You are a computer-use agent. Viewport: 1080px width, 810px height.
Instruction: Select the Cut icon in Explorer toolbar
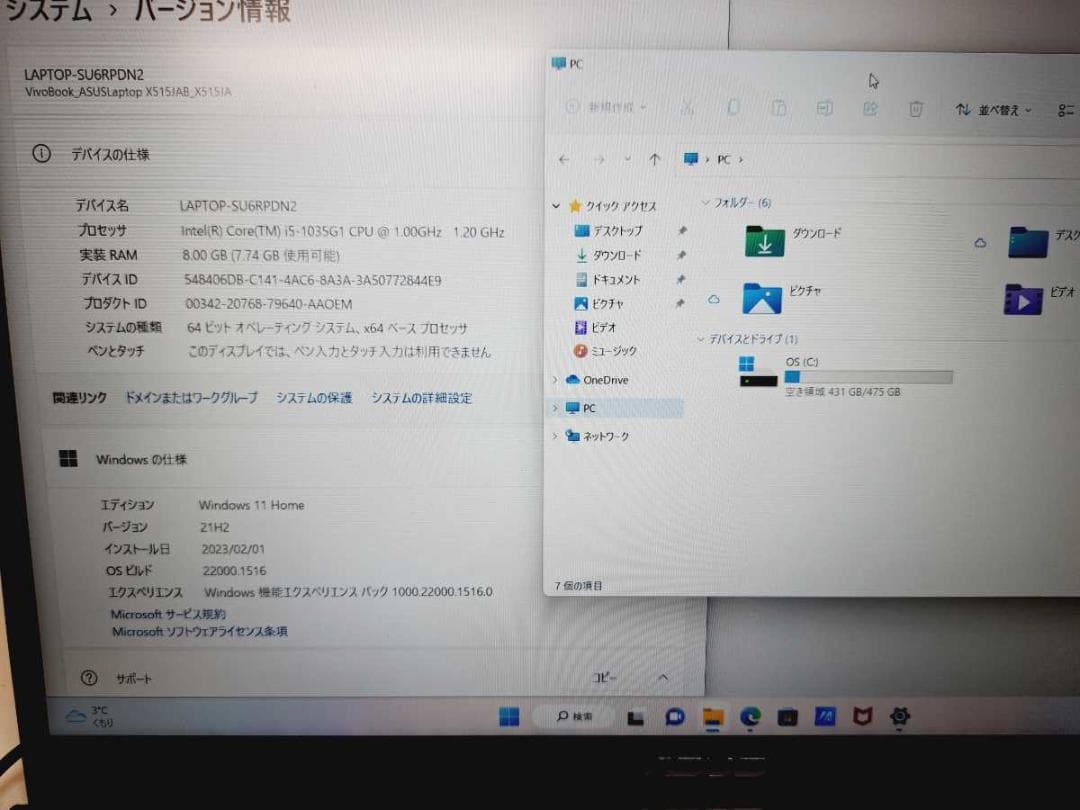(686, 108)
